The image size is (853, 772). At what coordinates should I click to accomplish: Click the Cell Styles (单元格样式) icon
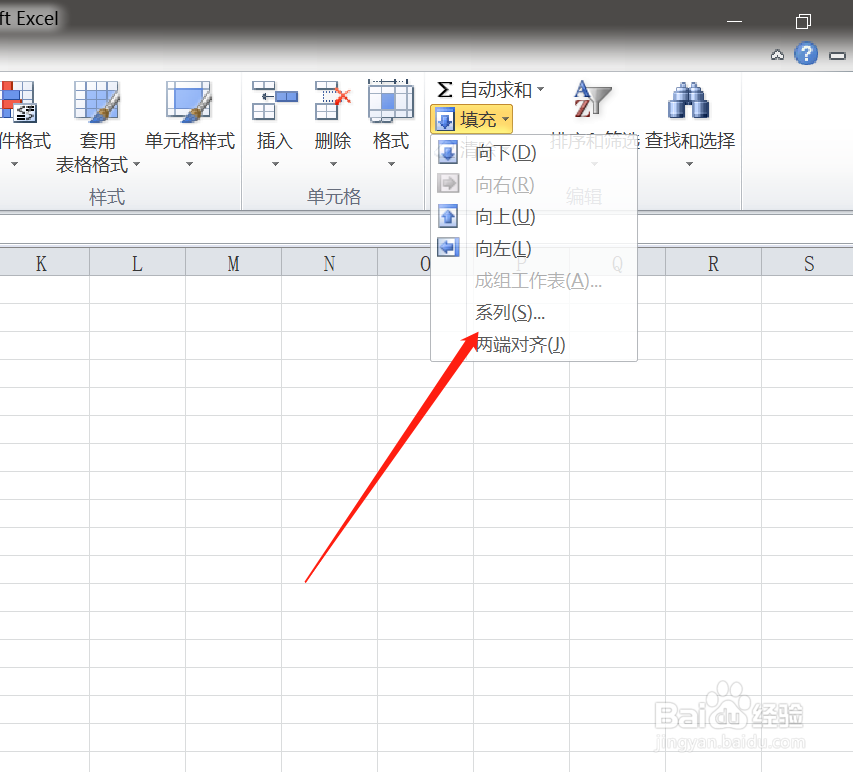[189, 101]
